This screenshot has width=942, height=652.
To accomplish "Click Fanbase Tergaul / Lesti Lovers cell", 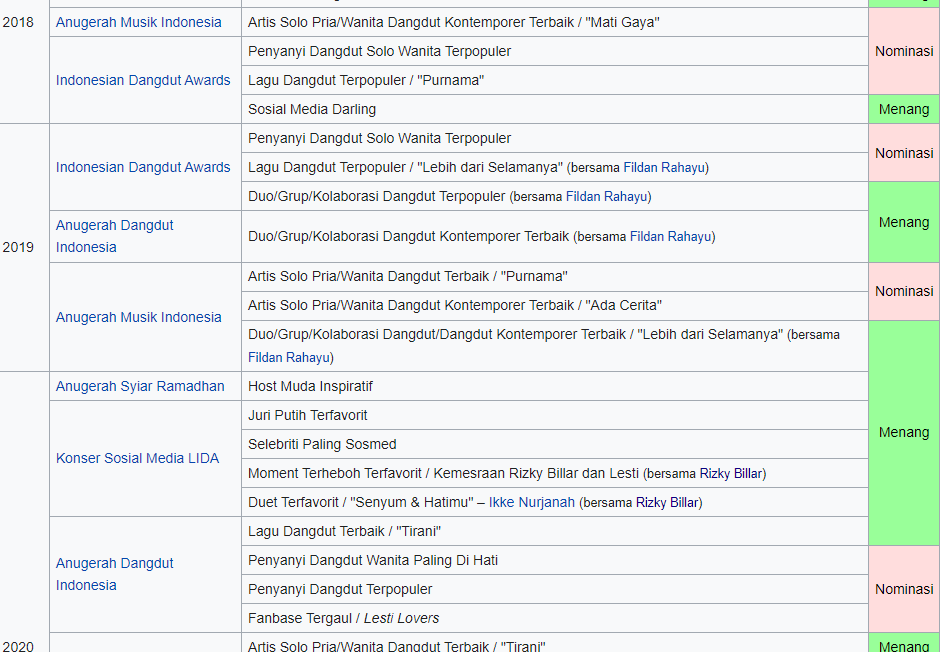I will (555, 618).
